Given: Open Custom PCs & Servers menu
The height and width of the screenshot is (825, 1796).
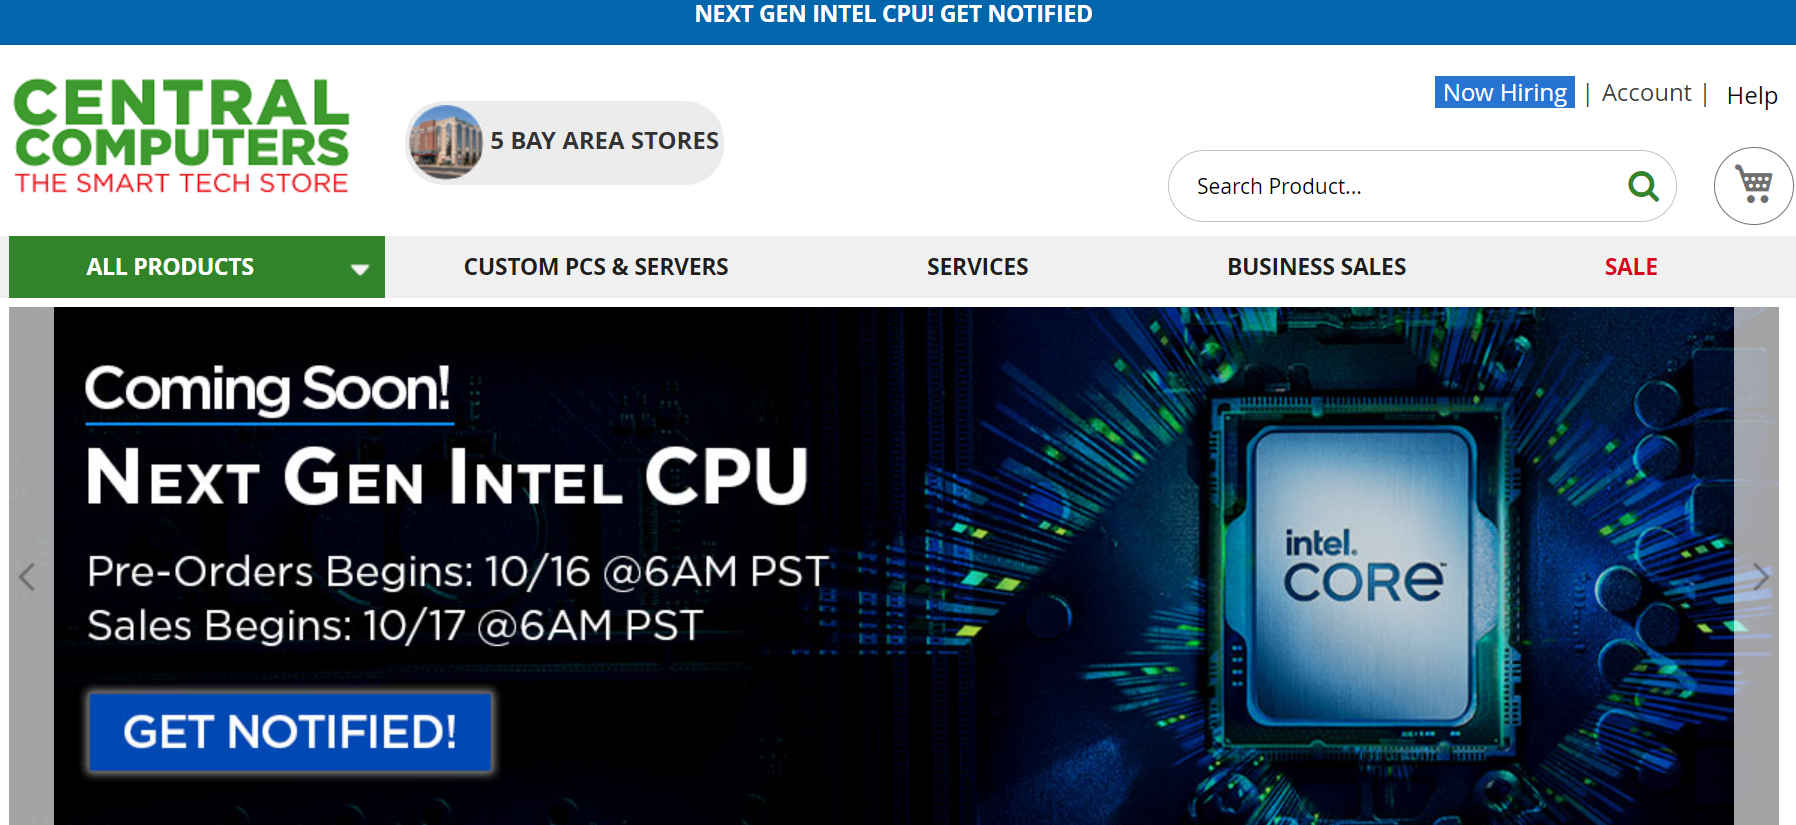Looking at the screenshot, I should point(596,267).
